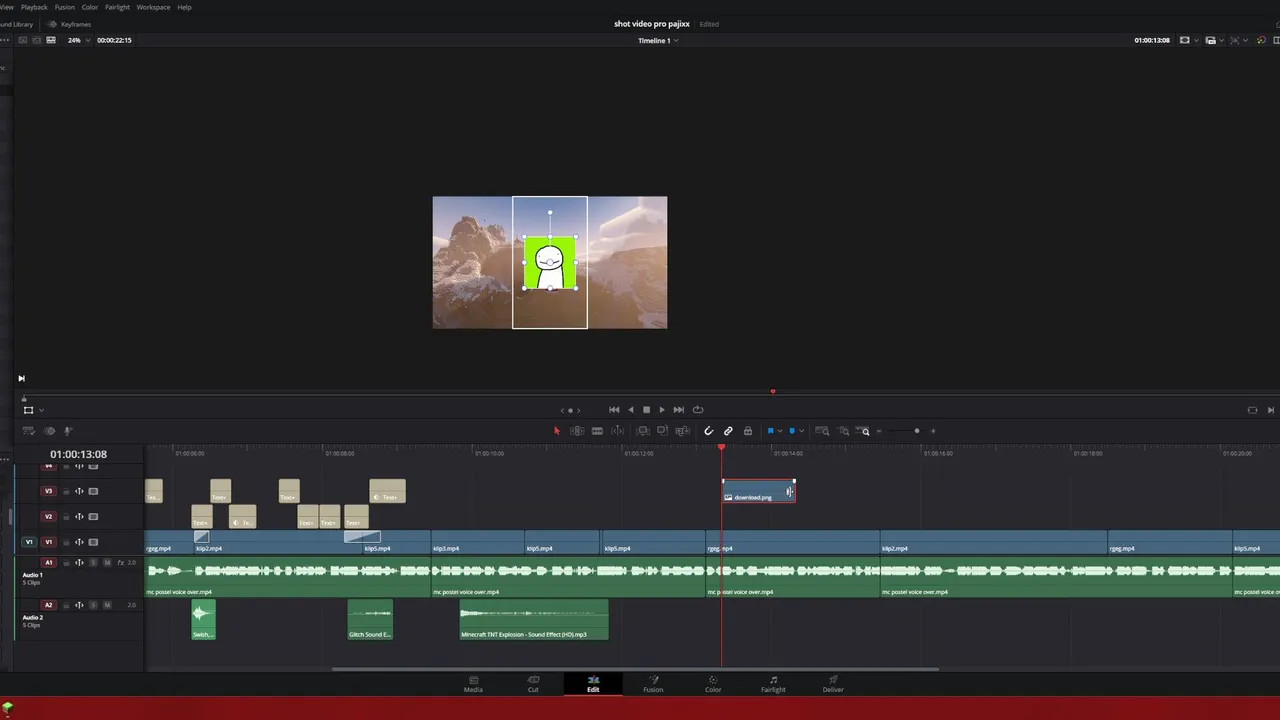Add a blue marker
Screen dimensions: 1280x720
pyautogui.click(x=792, y=431)
